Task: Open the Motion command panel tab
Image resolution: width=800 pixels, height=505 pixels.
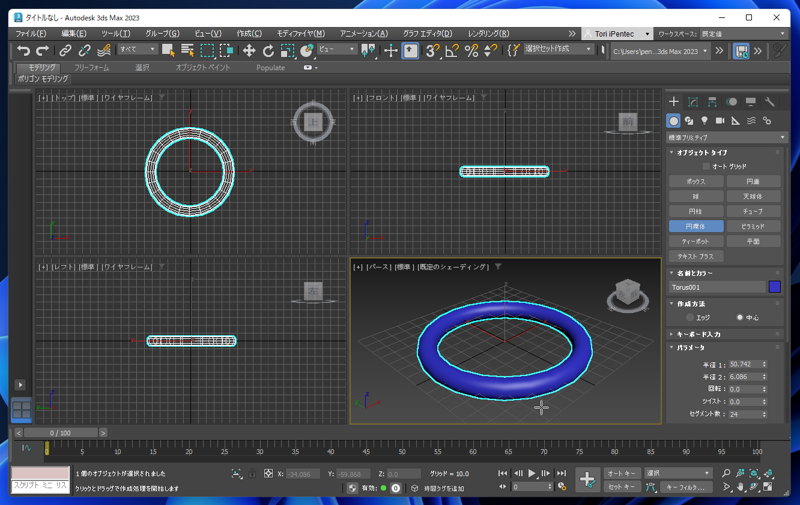Action: (x=732, y=102)
